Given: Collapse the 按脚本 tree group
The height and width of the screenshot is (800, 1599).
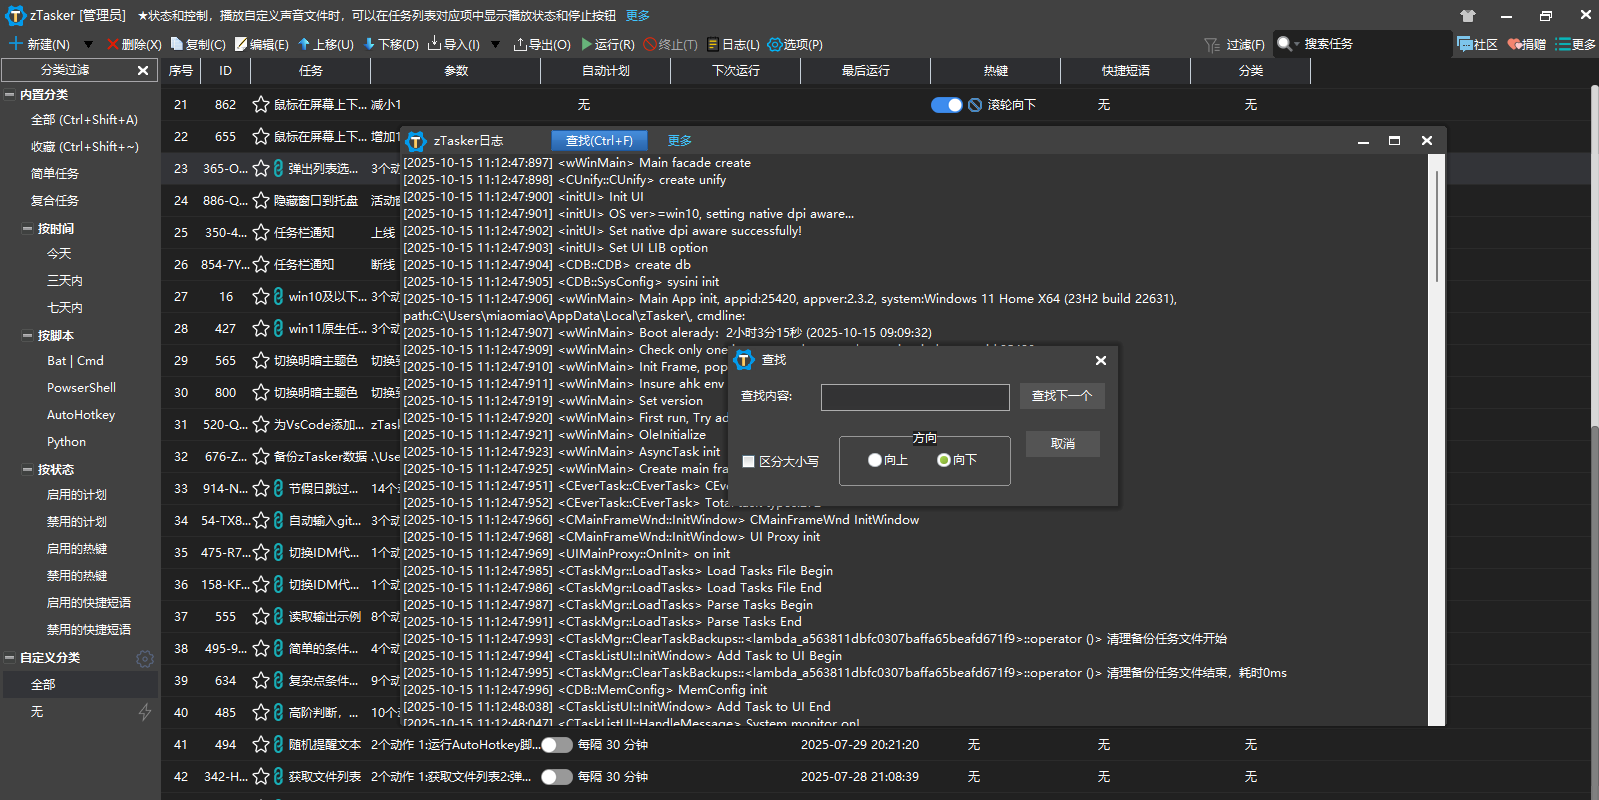Looking at the screenshot, I should (x=27, y=336).
